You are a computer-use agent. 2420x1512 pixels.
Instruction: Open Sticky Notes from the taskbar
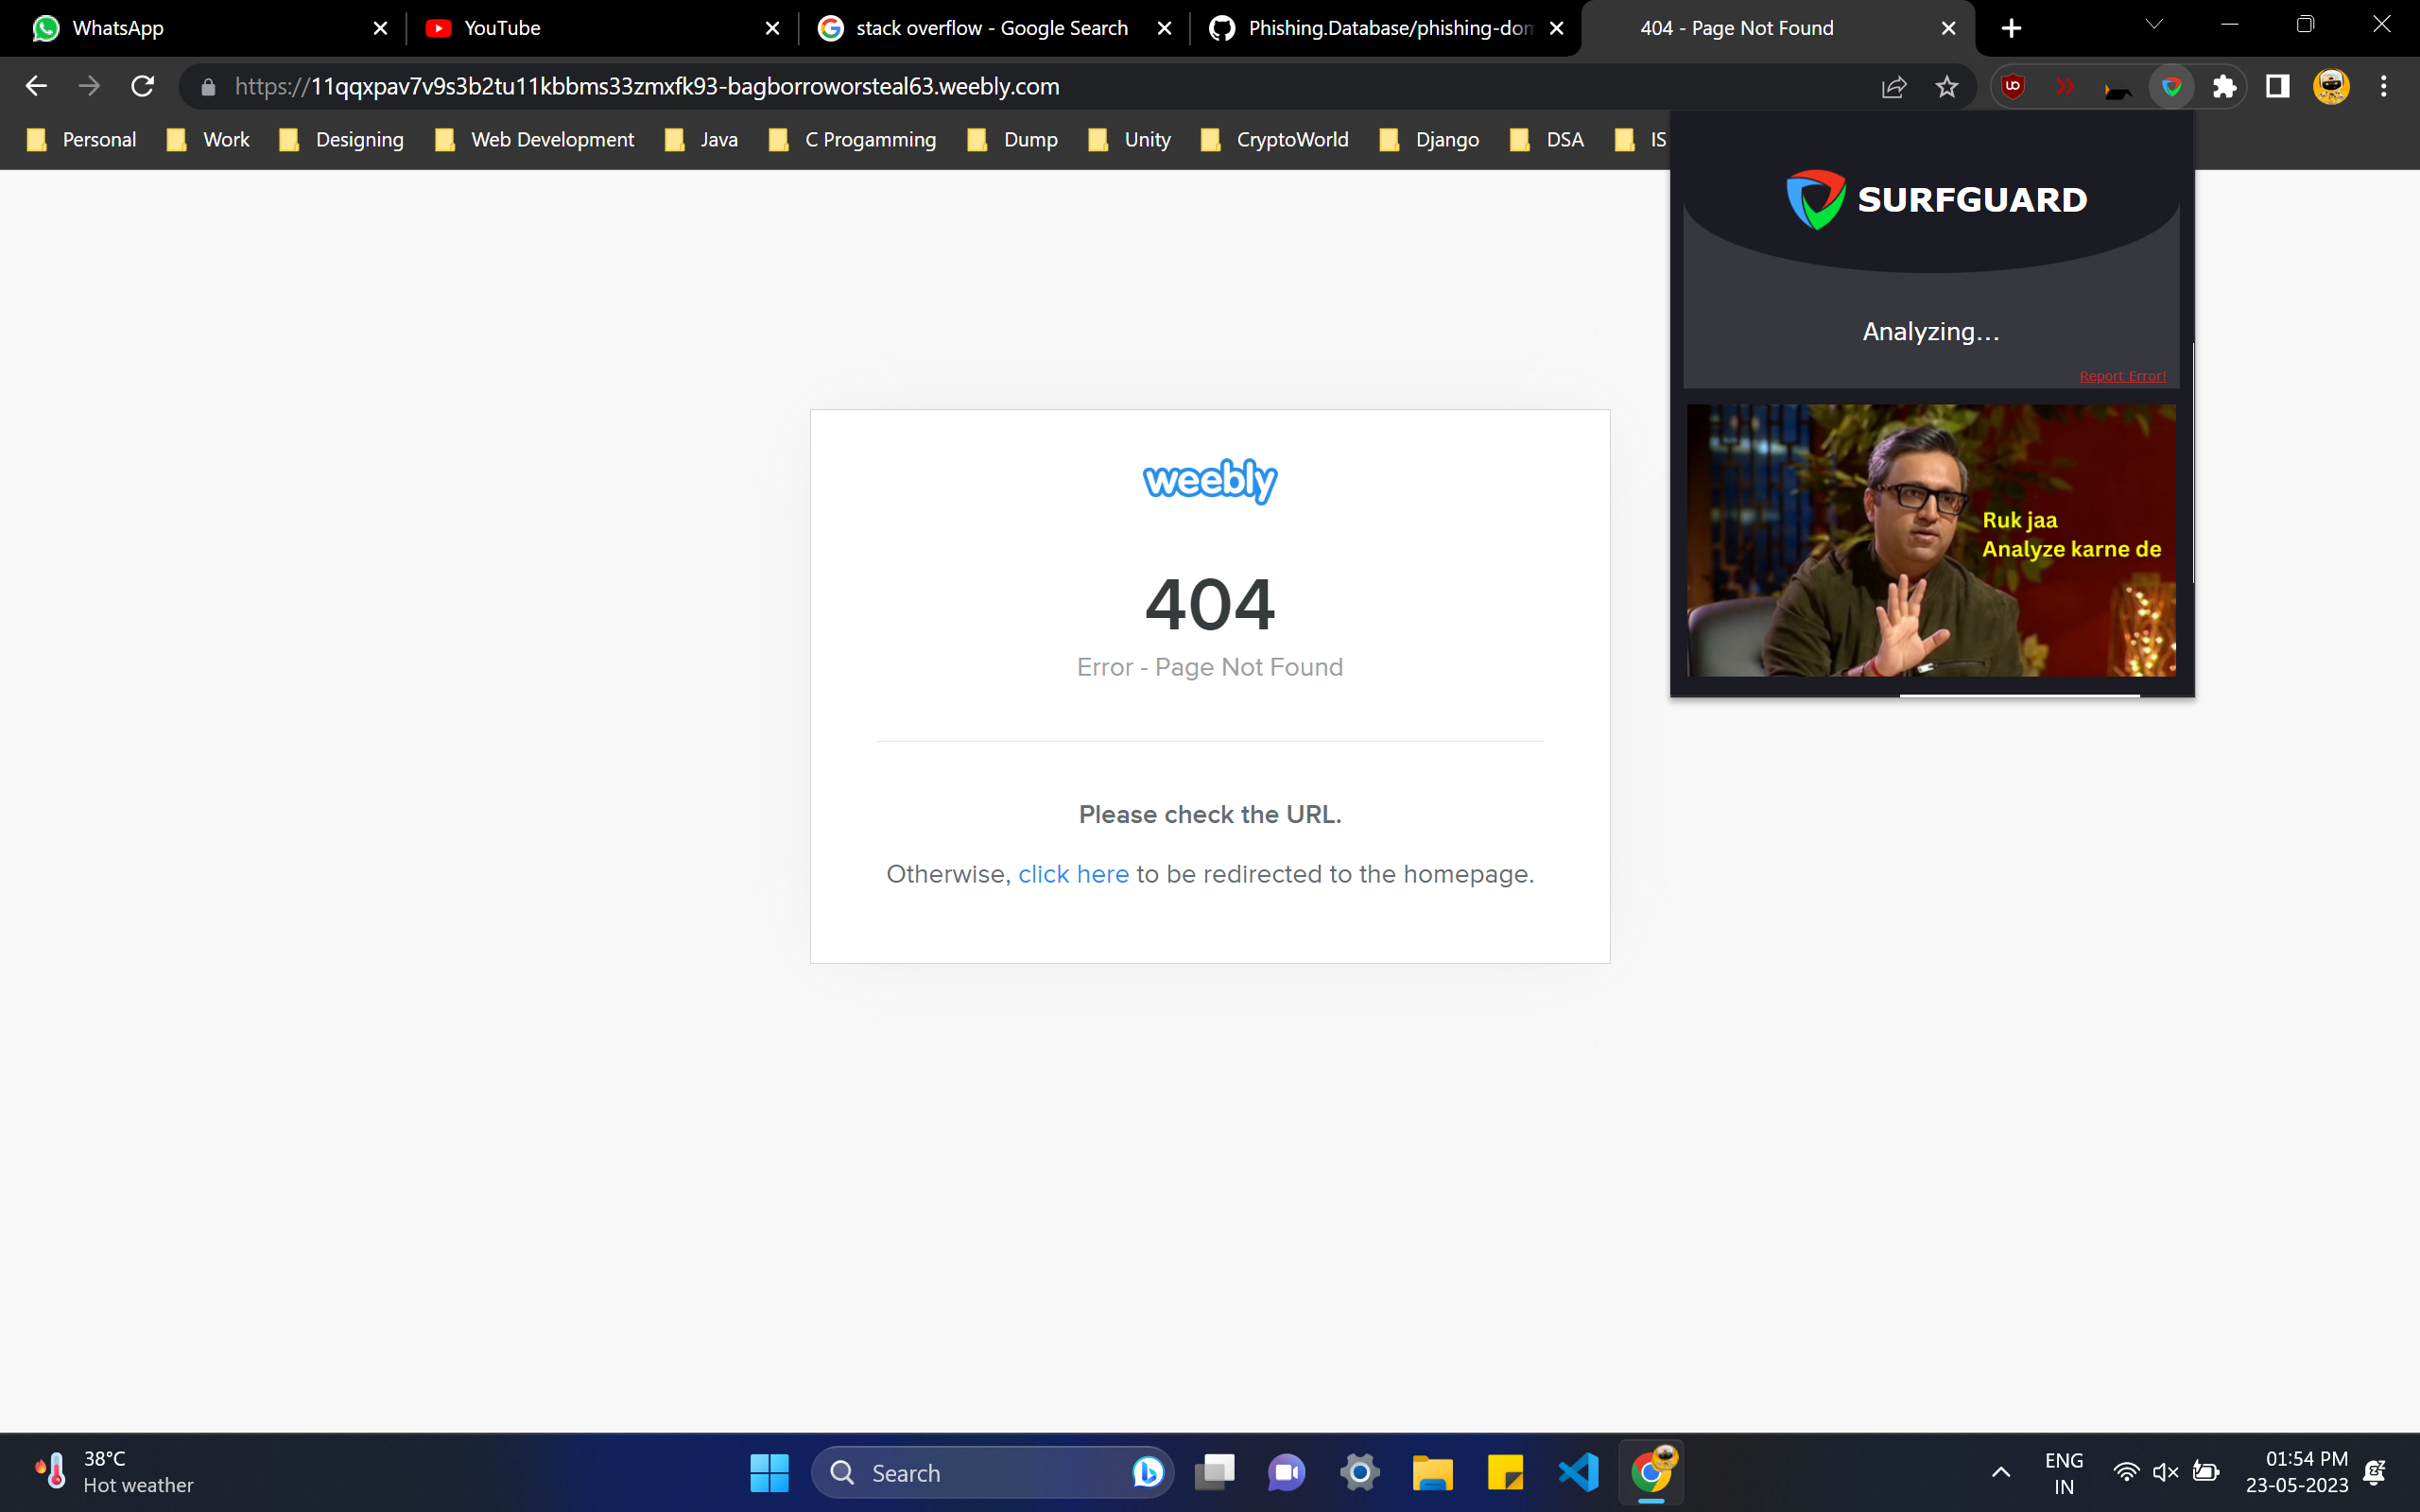pos(1504,1472)
